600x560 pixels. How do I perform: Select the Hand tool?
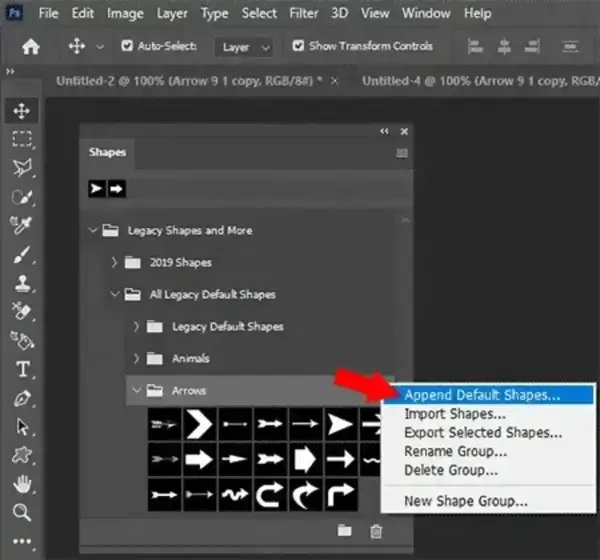(x=22, y=486)
